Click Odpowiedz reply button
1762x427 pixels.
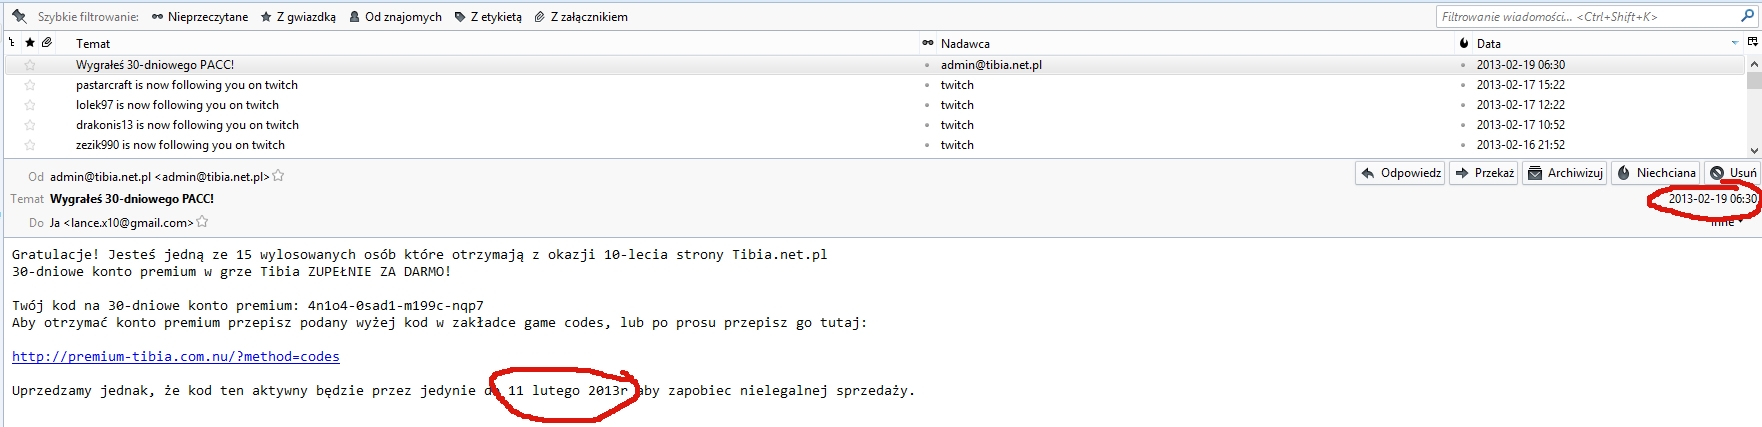click(1400, 173)
